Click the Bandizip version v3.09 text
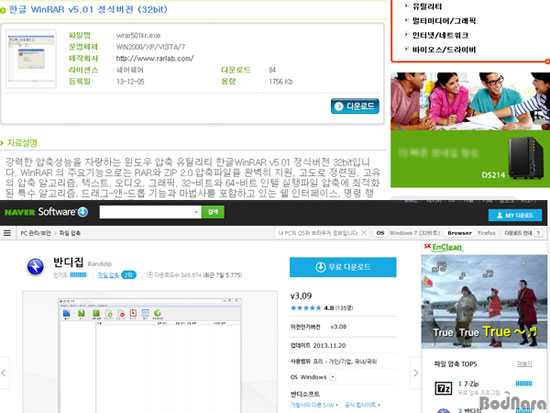 [x=301, y=296]
